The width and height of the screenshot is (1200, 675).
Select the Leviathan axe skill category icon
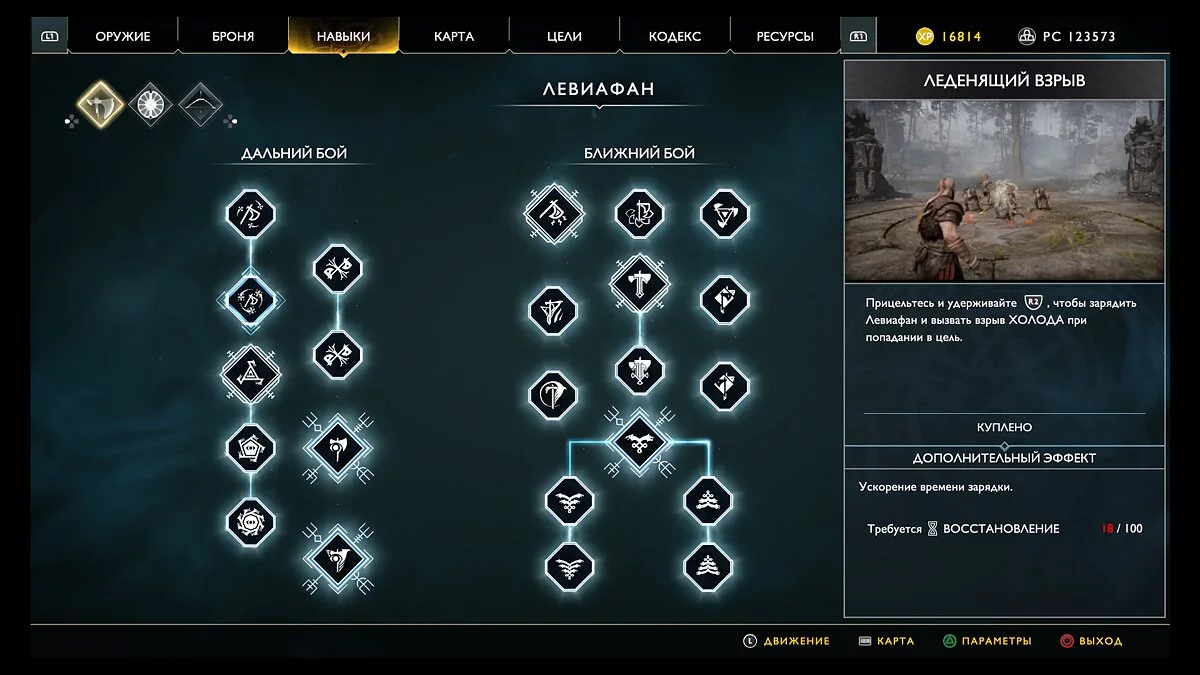click(100, 104)
